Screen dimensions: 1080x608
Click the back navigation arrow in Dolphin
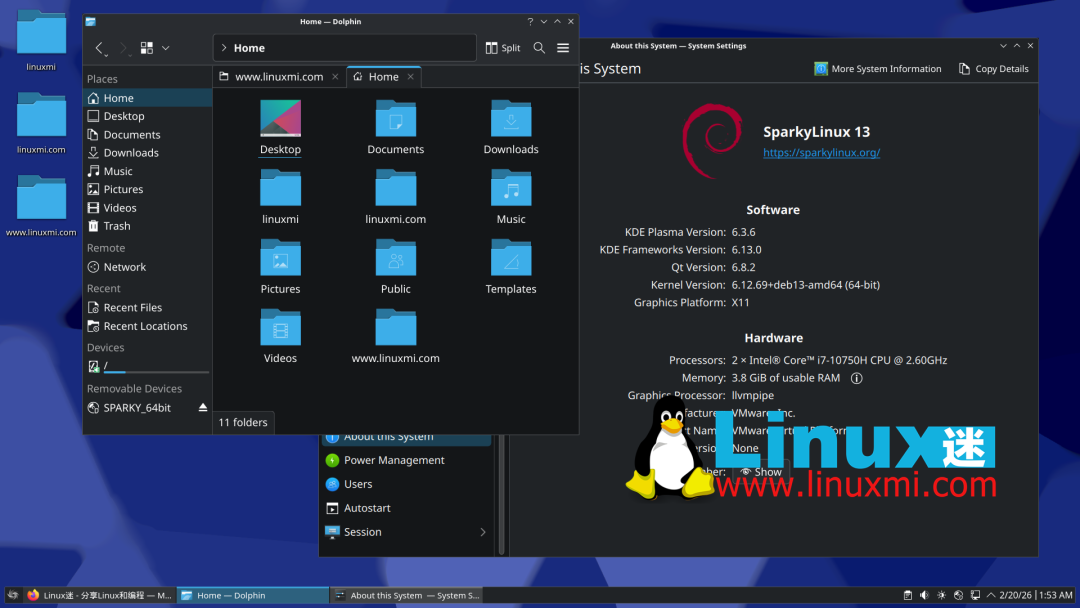click(98, 47)
